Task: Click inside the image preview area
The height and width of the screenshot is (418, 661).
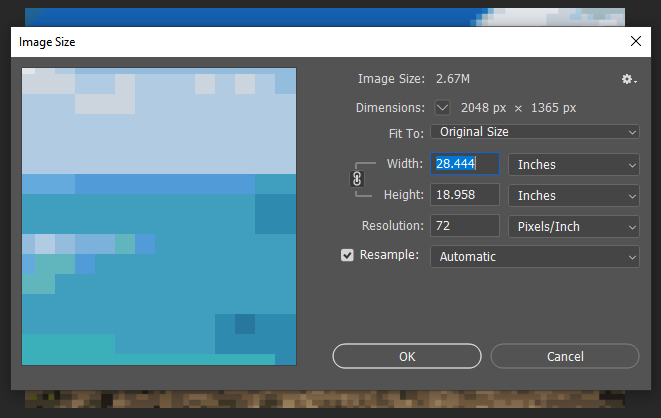Action: coord(159,217)
